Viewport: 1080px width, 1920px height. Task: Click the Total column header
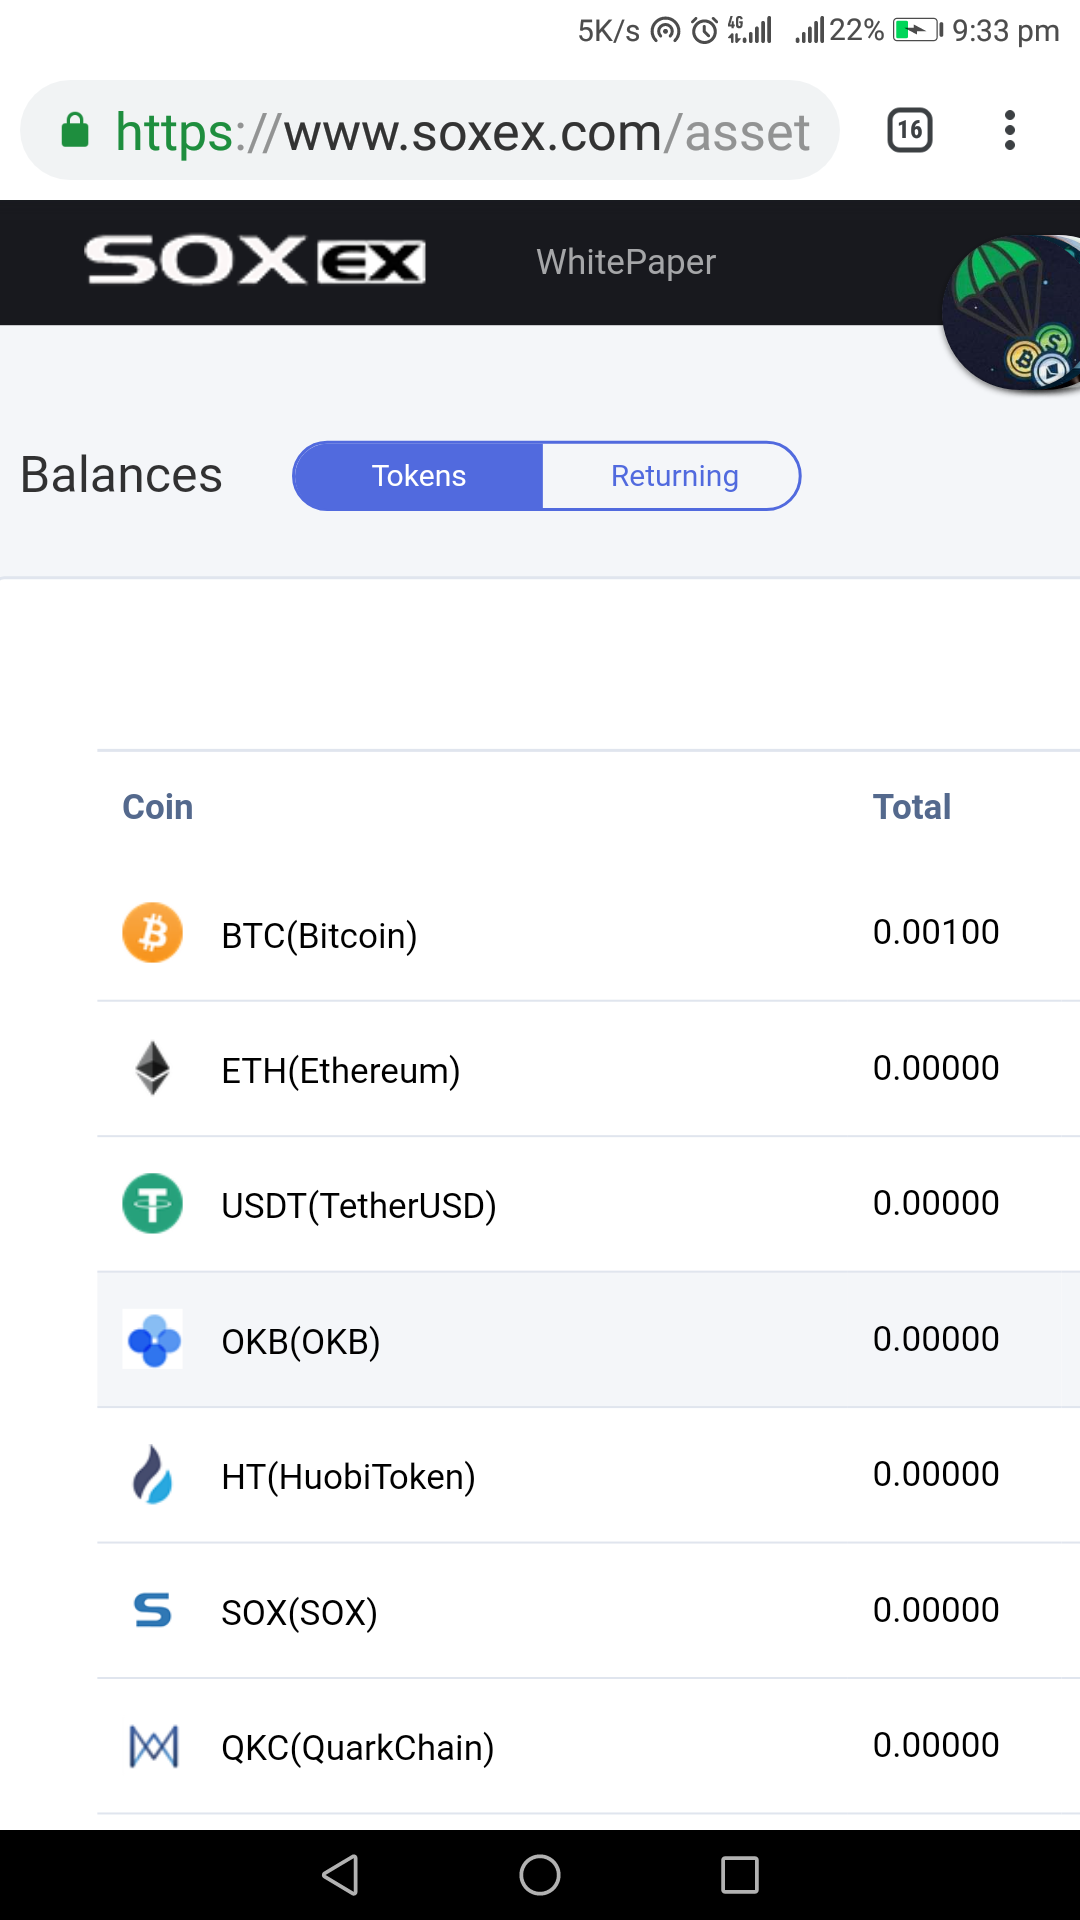click(911, 807)
